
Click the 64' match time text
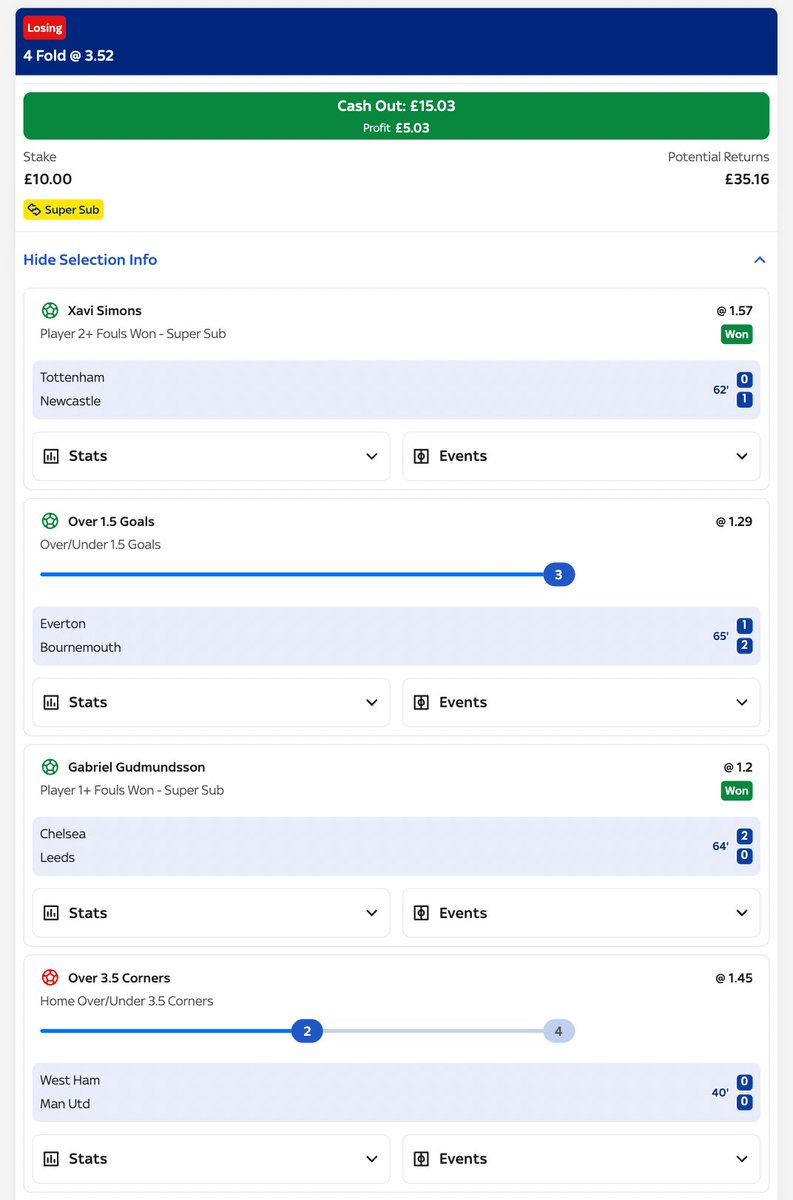[x=721, y=847]
